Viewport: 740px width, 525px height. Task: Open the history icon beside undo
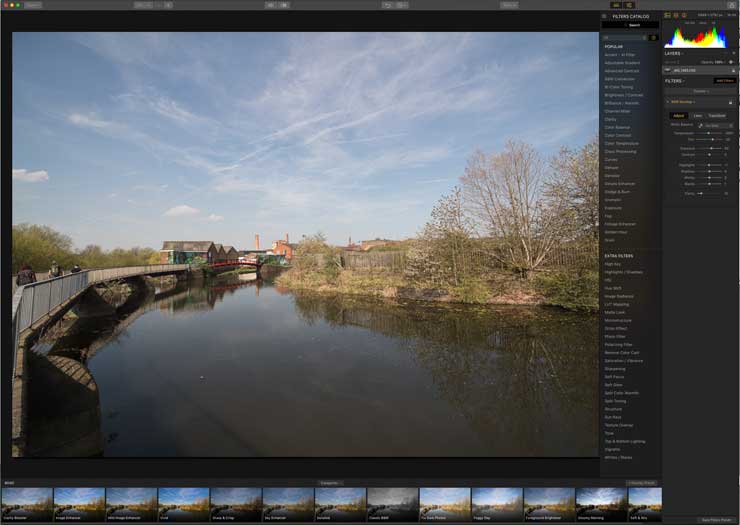point(402,5)
